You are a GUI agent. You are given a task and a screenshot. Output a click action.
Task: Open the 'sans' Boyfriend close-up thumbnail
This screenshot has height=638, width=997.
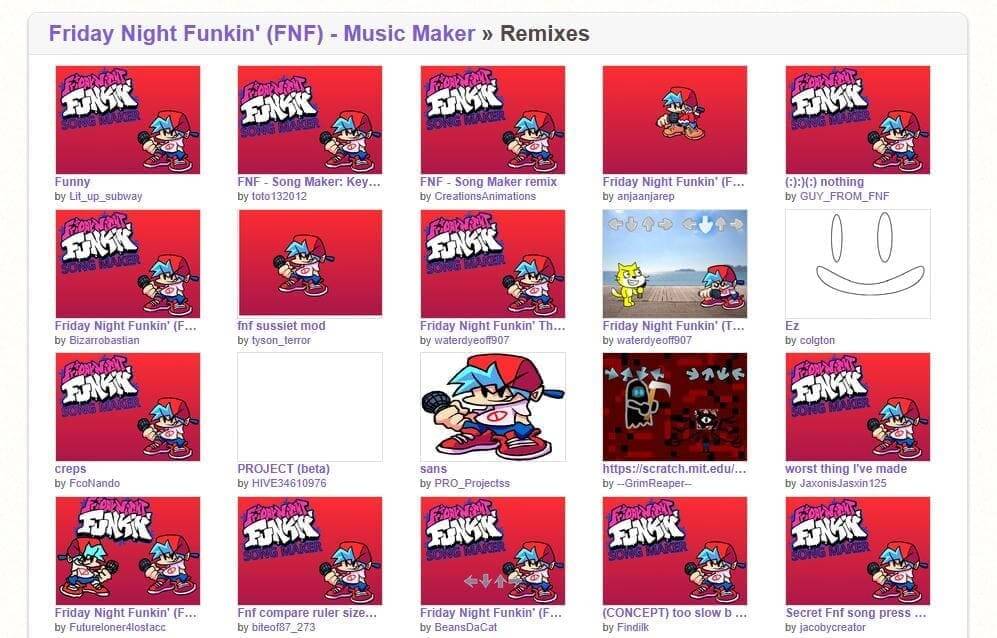pyautogui.click(x=493, y=407)
